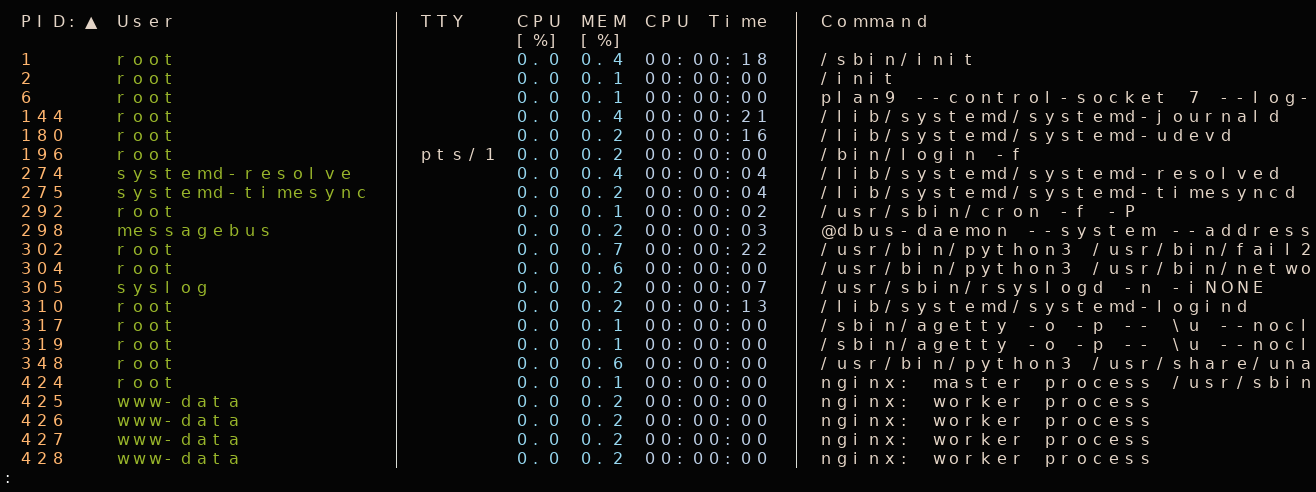Click the colon command prompt
The image size is (1316, 492).
[8, 479]
